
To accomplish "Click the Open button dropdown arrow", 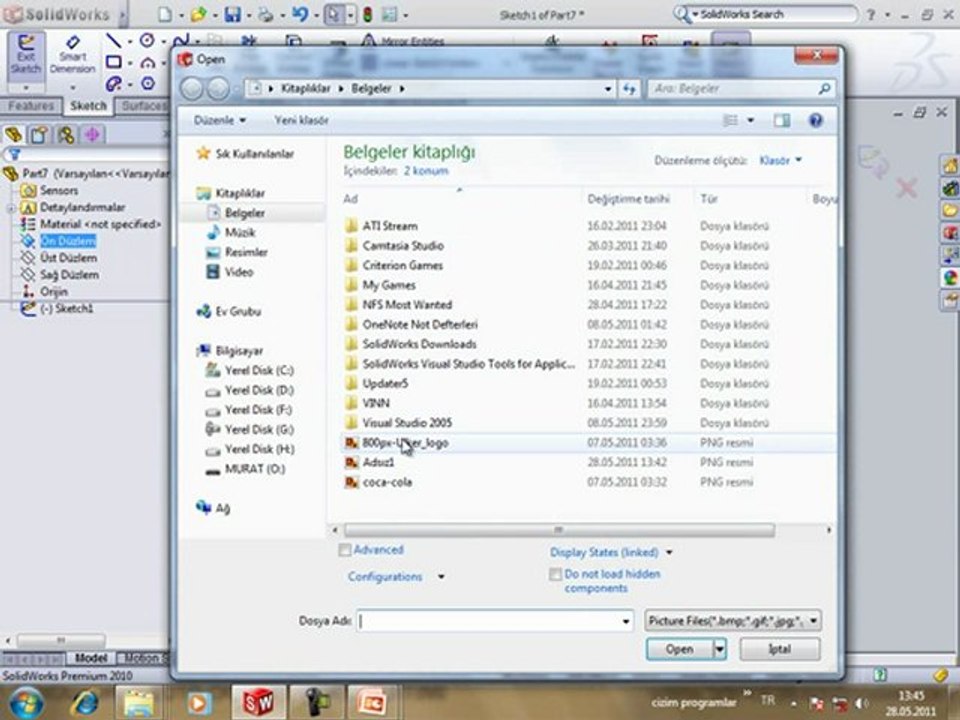I will click(x=720, y=649).
